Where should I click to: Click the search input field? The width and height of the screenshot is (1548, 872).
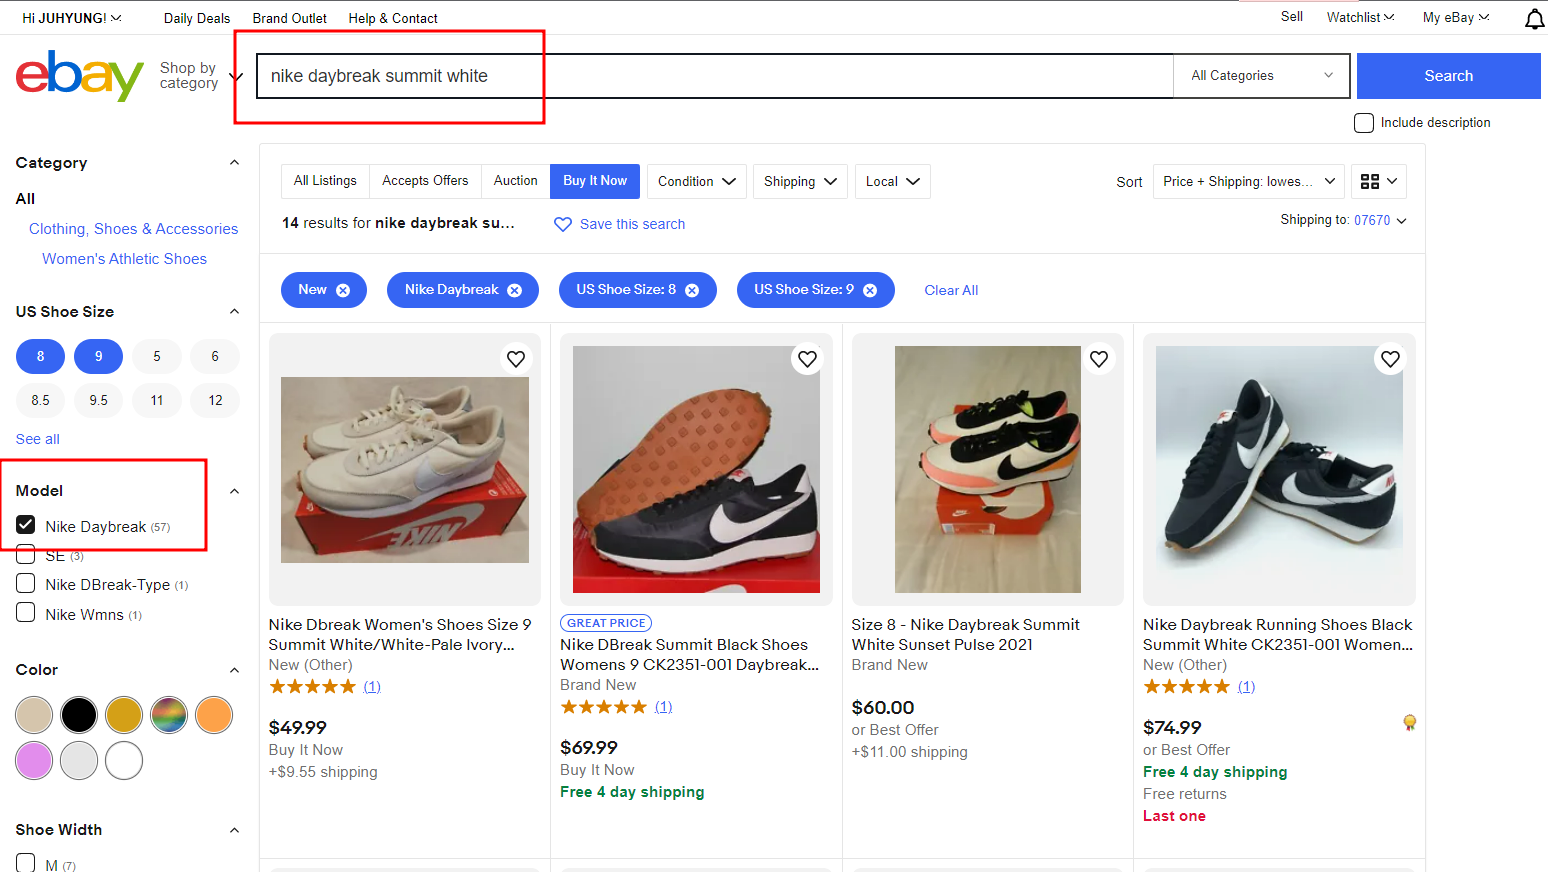(x=714, y=76)
